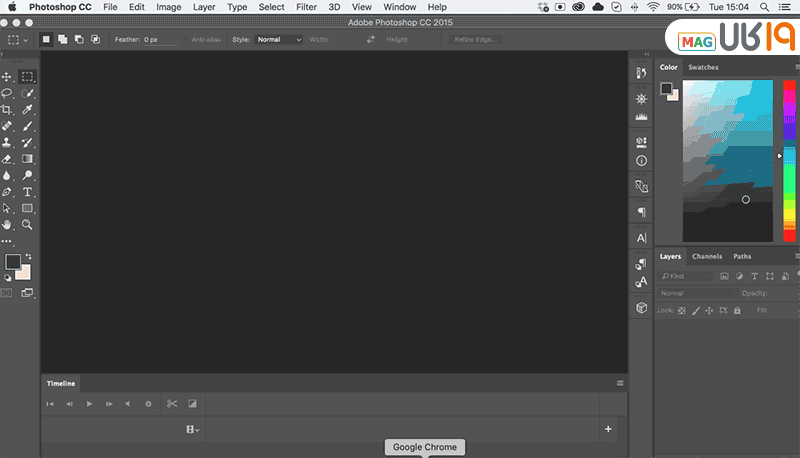
Task: Click the Feather value input field
Action: point(159,40)
